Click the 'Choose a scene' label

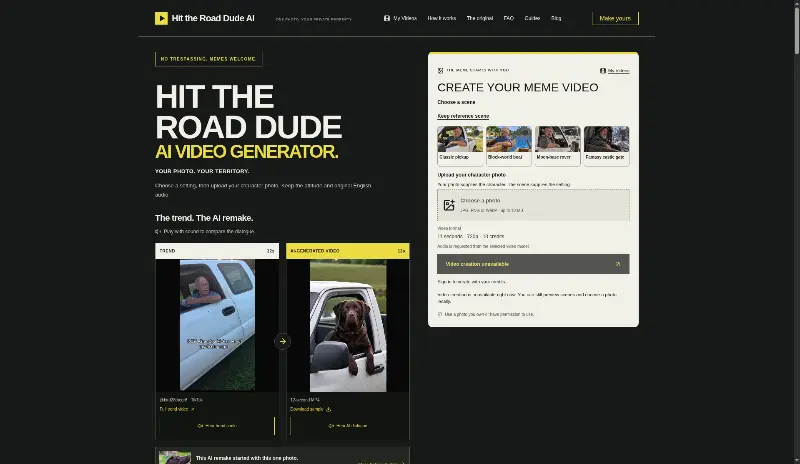[x=456, y=102]
